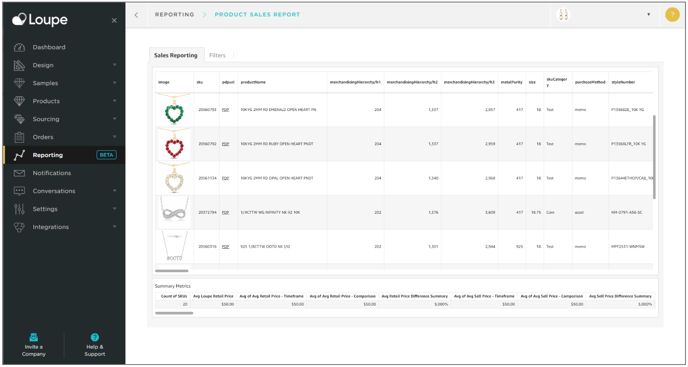Click '1/4CTTW WG INFINITY NK 02 10K' cell
Screen dimensions: 688x367
[270, 212]
